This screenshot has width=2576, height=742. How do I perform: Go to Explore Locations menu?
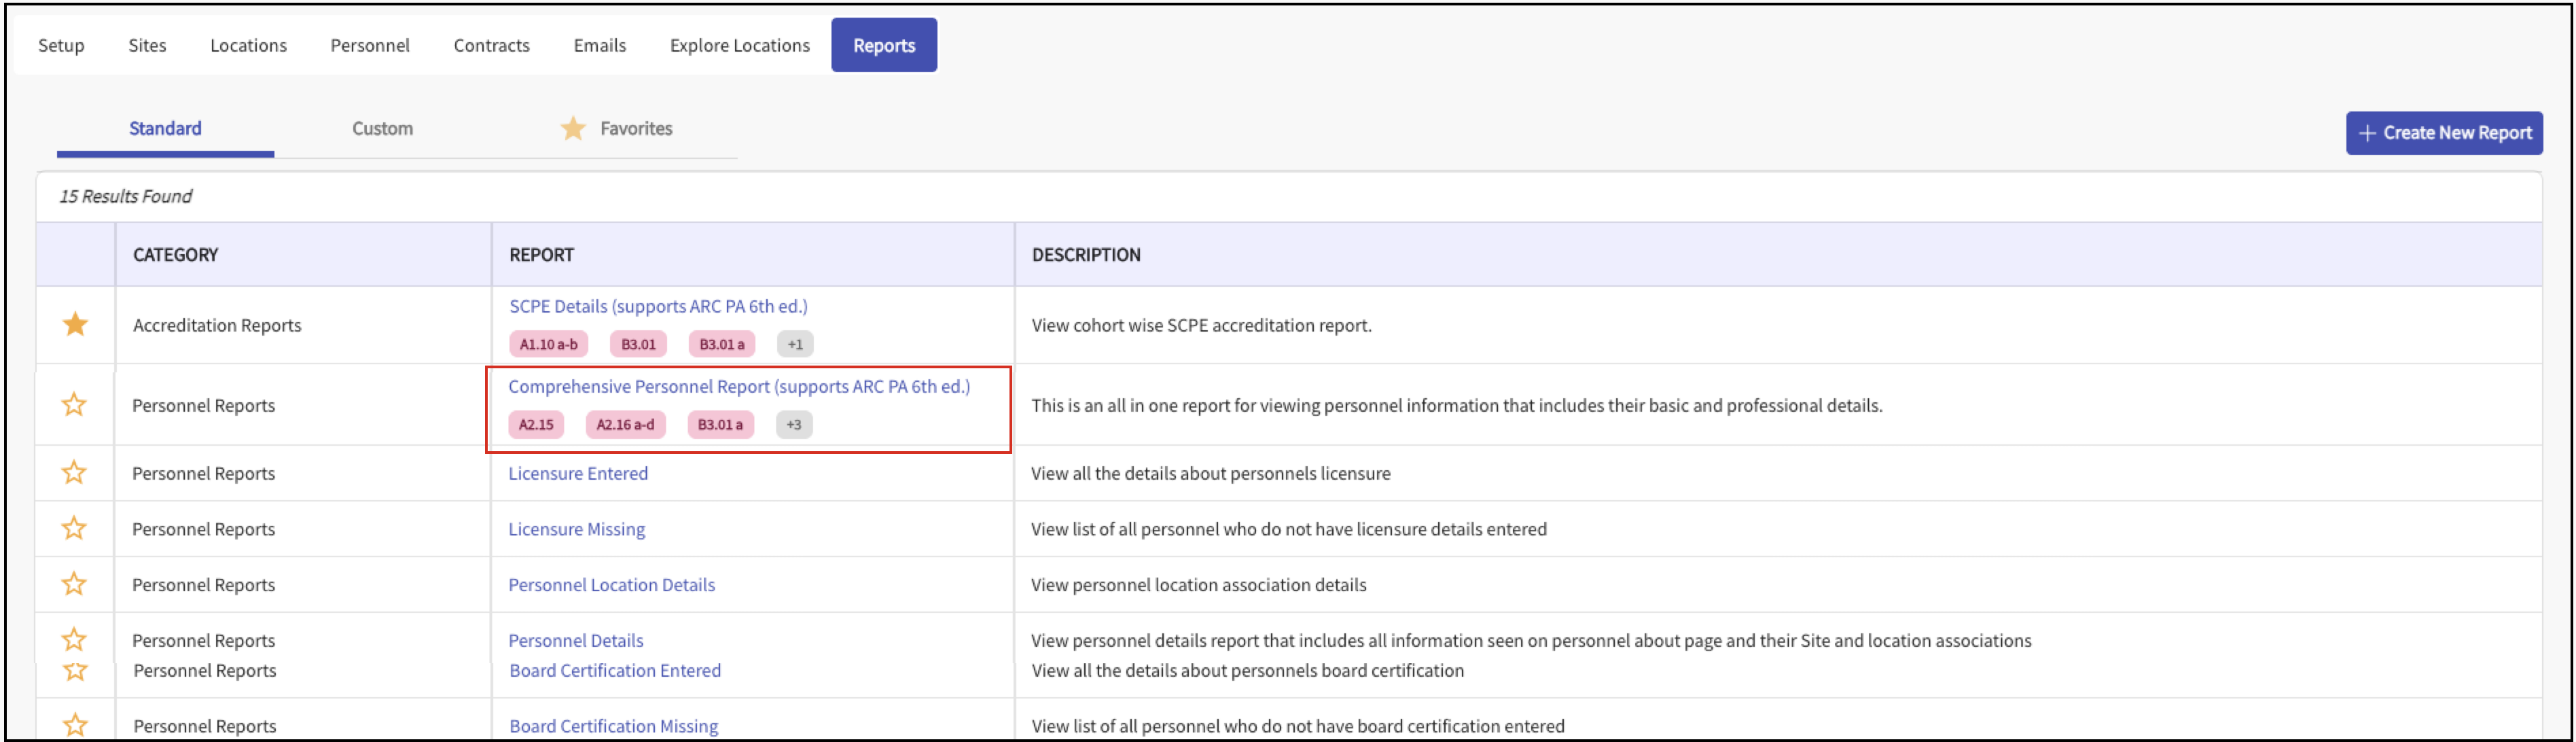[739, 46]
